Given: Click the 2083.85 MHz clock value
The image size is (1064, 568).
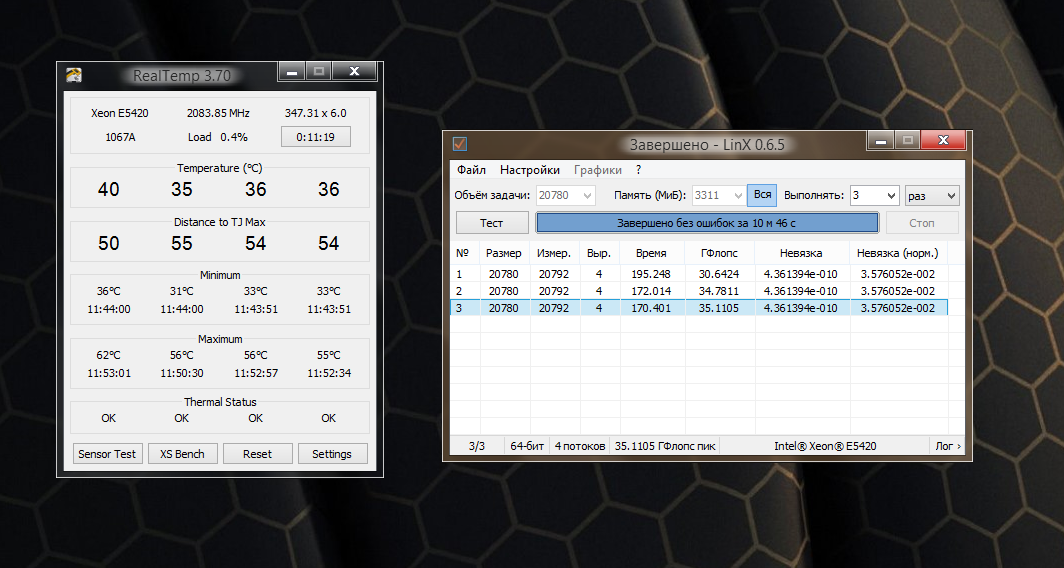Looking at the screenshot, I should 218,113.
